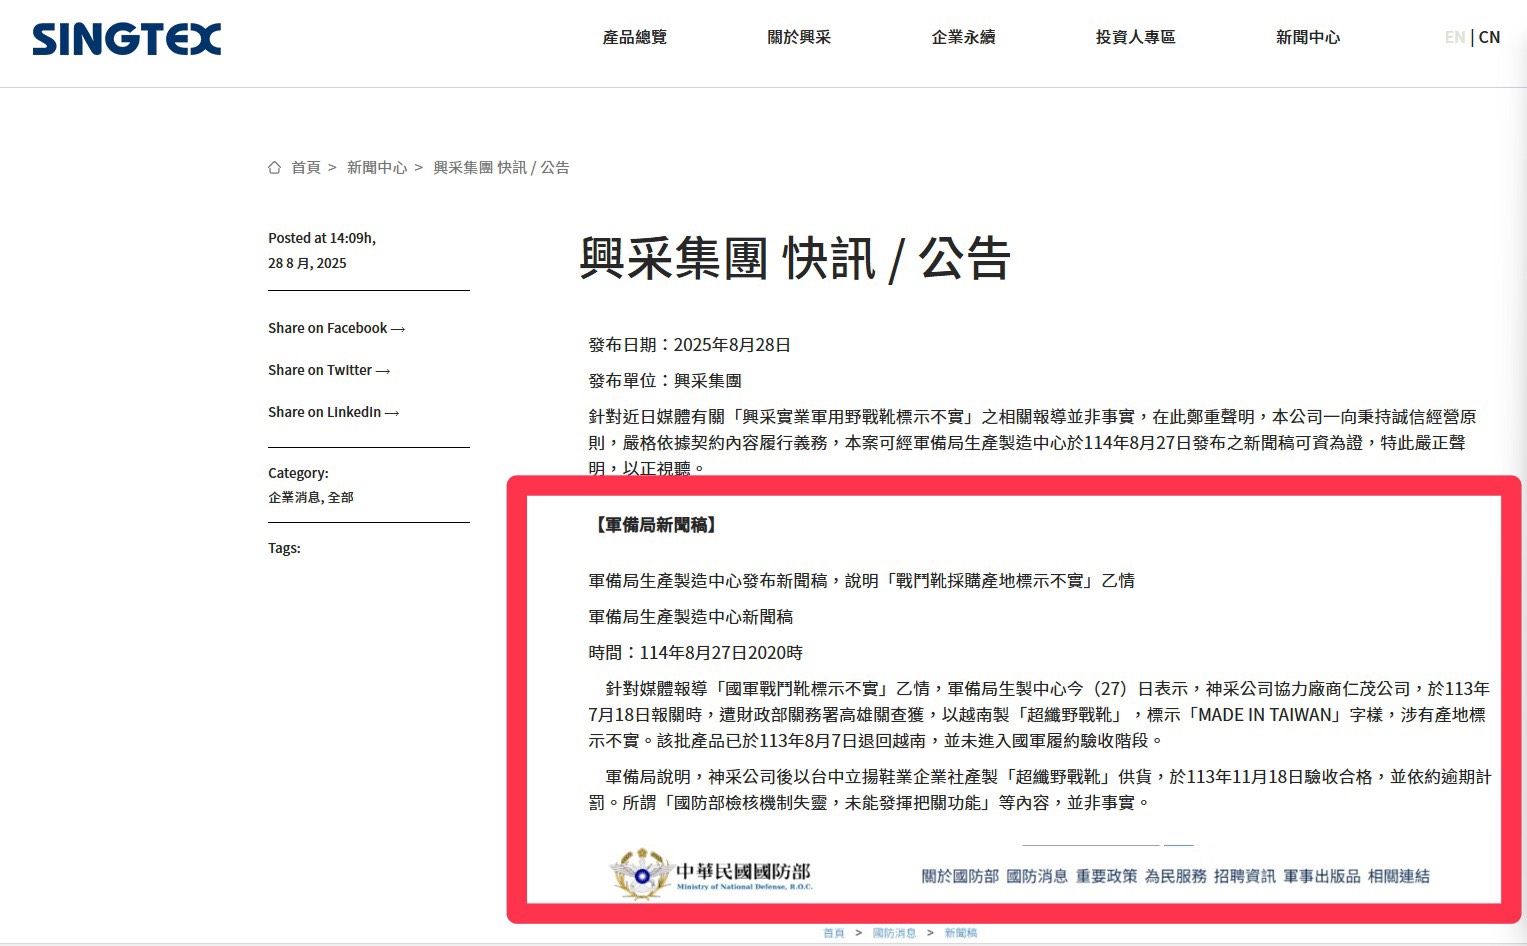Click 首頁 breadcrumb link at top
The image size is (1527, 946).
coord(306,167)
